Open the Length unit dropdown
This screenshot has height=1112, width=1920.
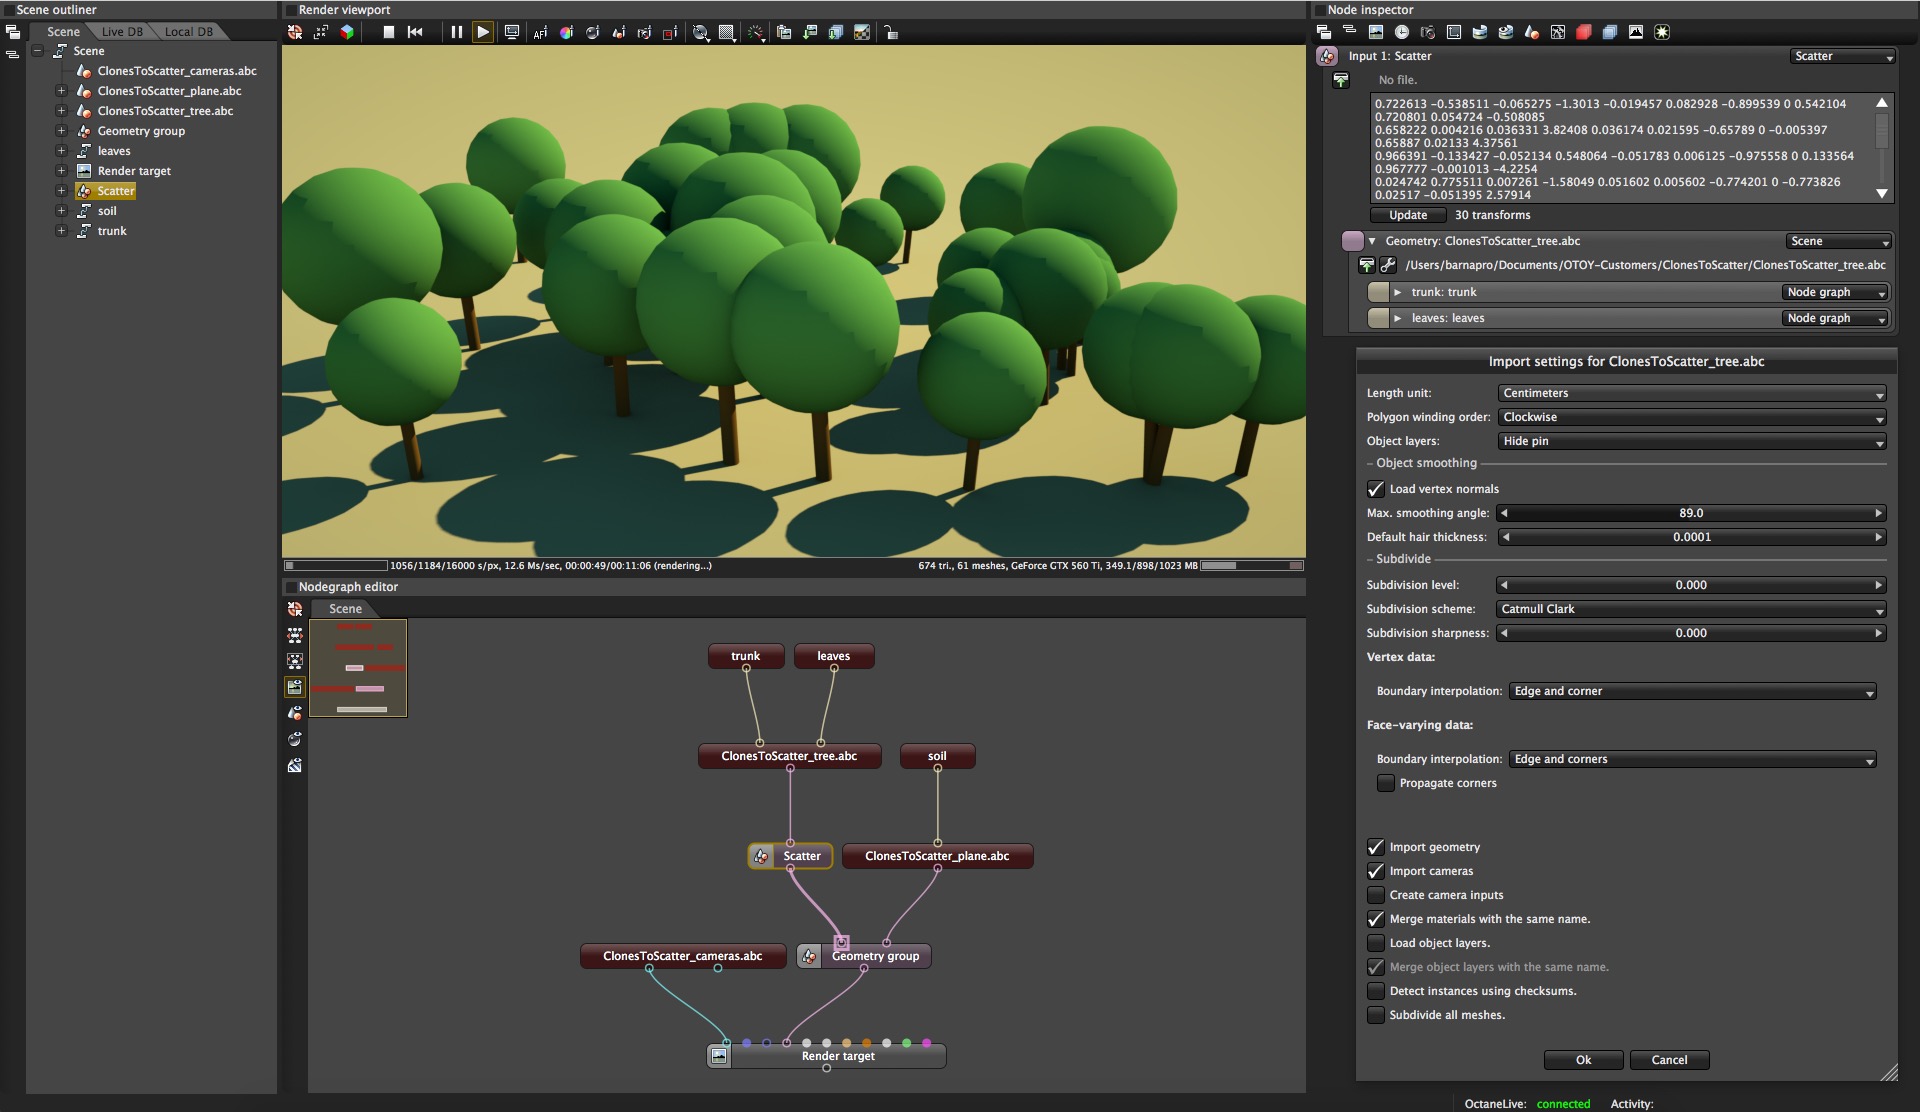[1690, 393]
